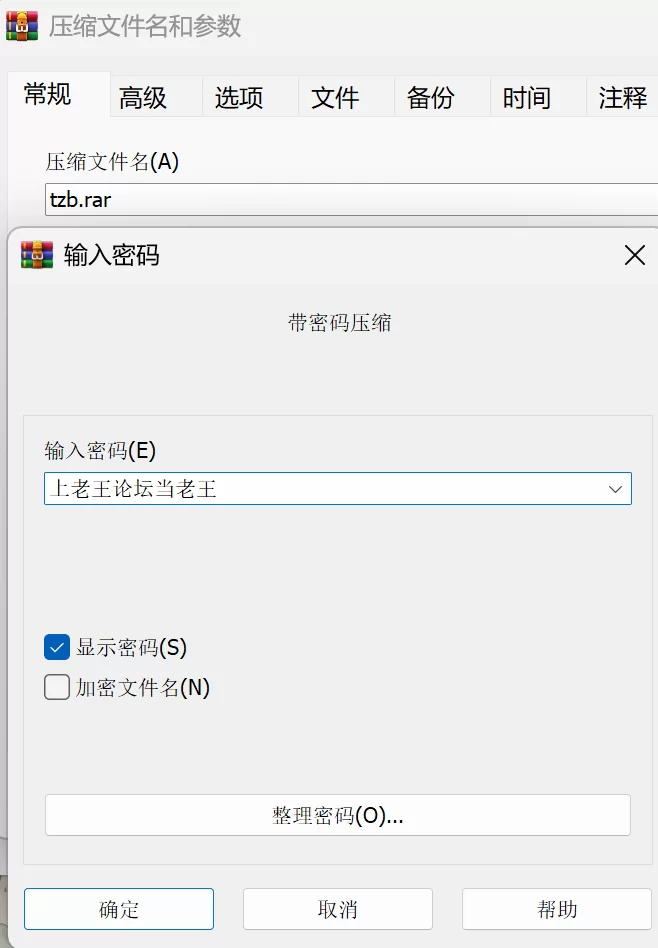Click the WinRAR icon in the password dialog title
This screenshot has height=948, width=658.
[37, 255]
